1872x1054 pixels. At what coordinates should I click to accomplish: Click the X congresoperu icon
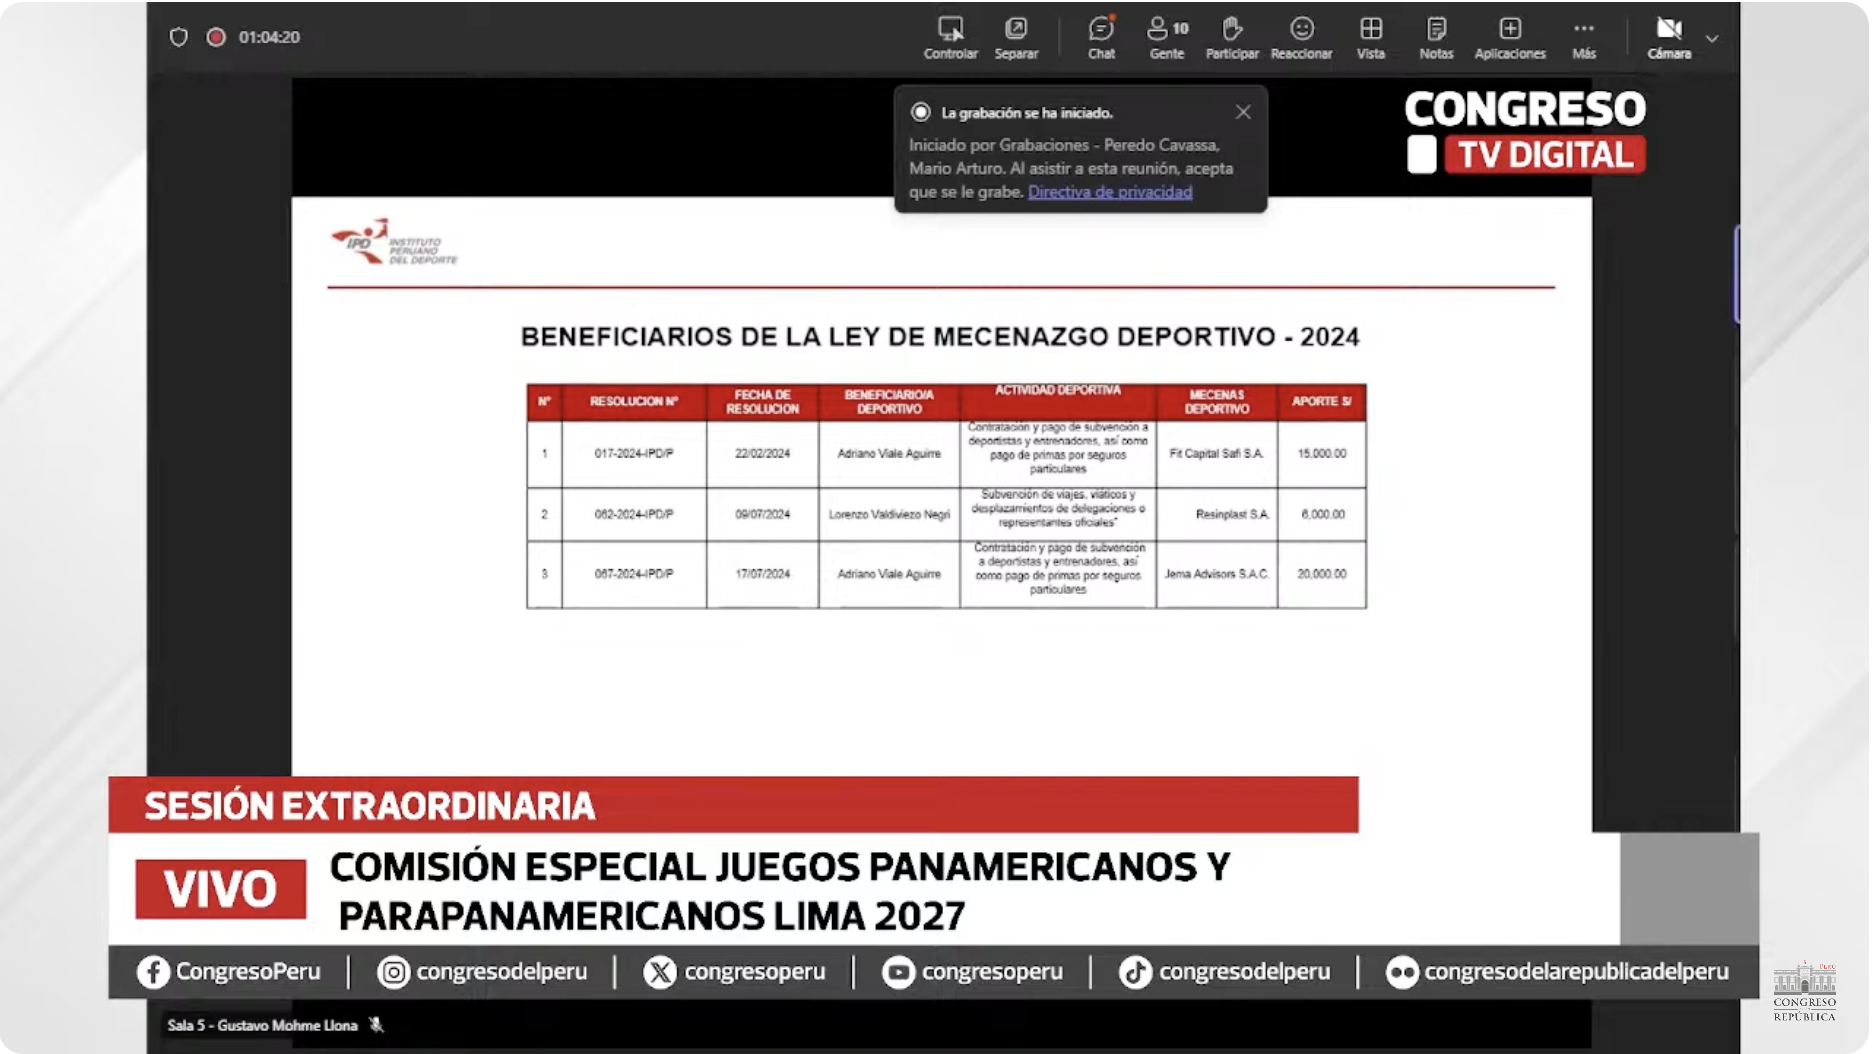(660, 972)
